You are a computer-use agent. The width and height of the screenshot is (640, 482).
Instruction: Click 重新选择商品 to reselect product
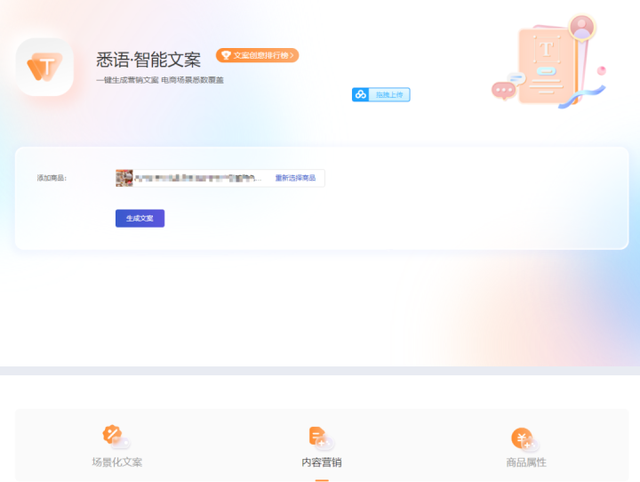295,178
